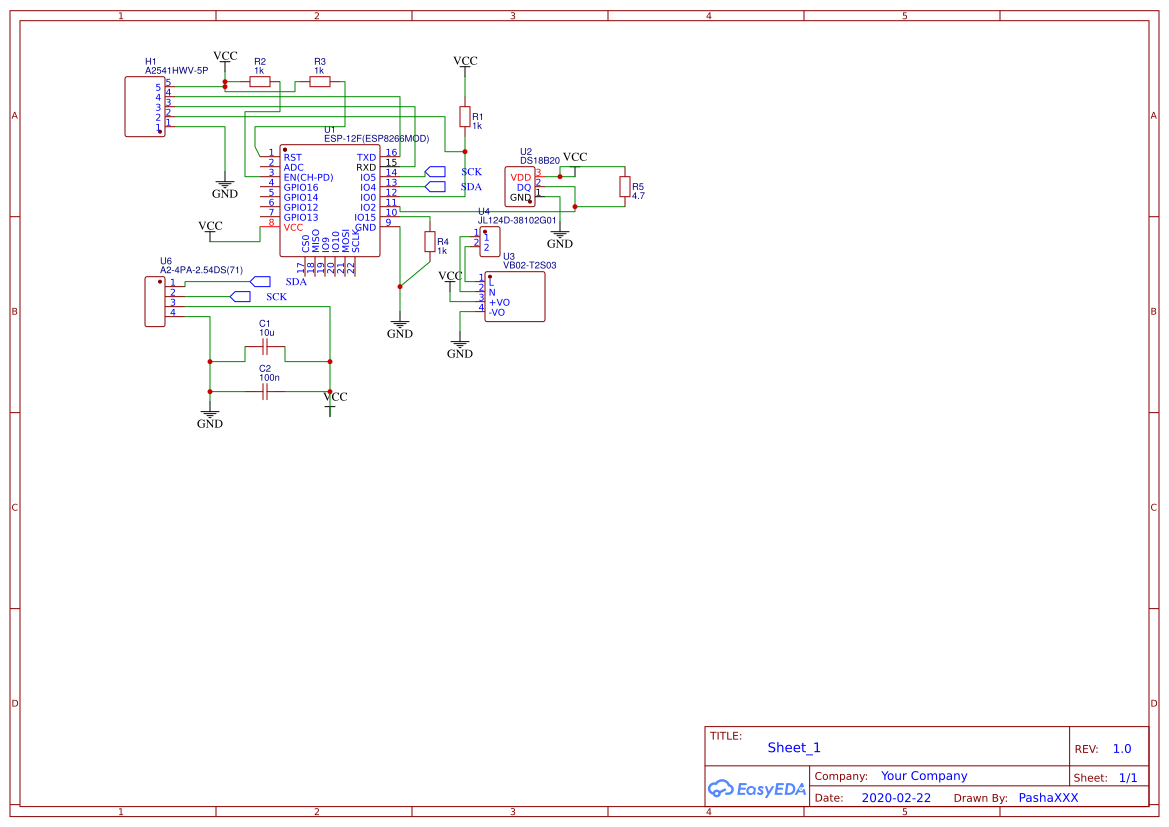
Task: Select the ESP-12F(ESP8266MOD) module U1
Action: 330,200
